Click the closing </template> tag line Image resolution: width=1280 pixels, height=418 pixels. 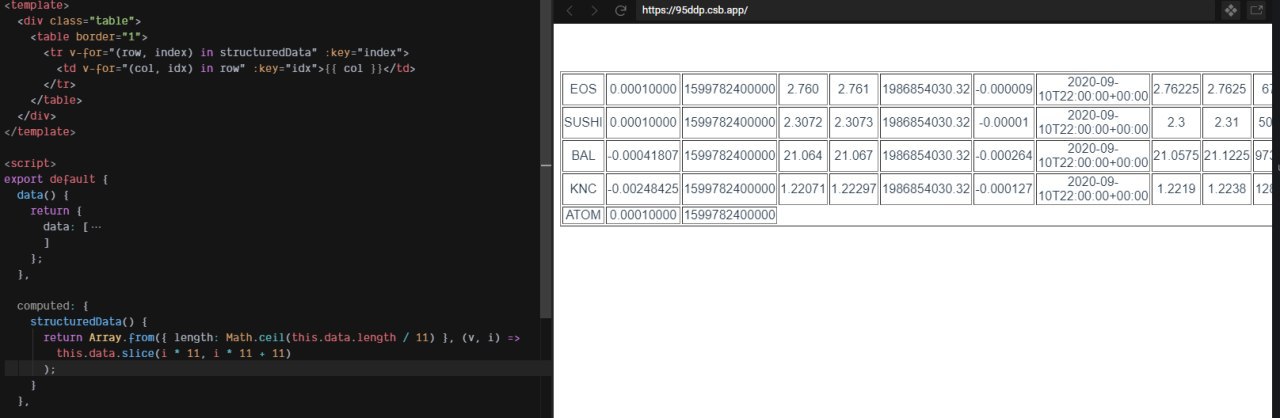39,131
